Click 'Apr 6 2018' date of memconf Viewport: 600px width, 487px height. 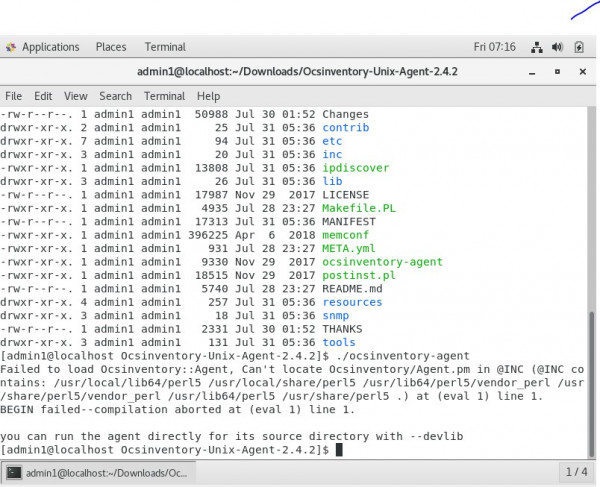point(275,235)
